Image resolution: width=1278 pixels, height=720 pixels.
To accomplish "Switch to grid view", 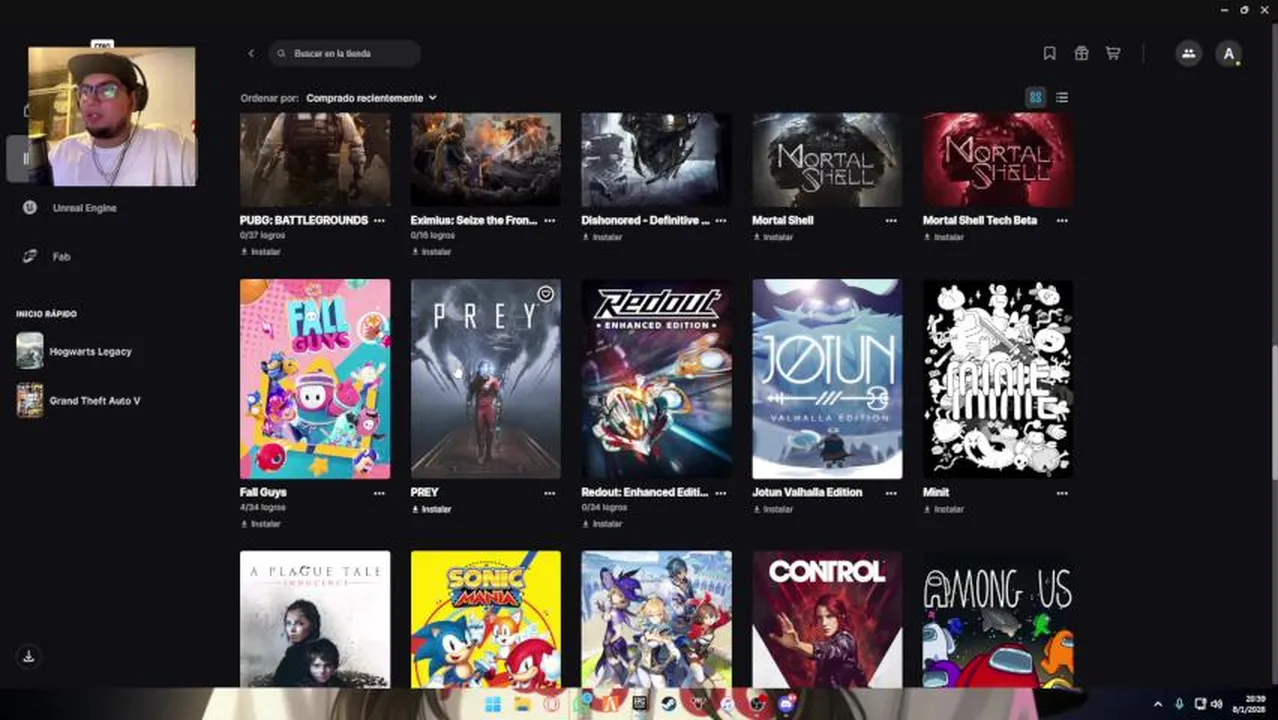I will [x=1035, y=97].
